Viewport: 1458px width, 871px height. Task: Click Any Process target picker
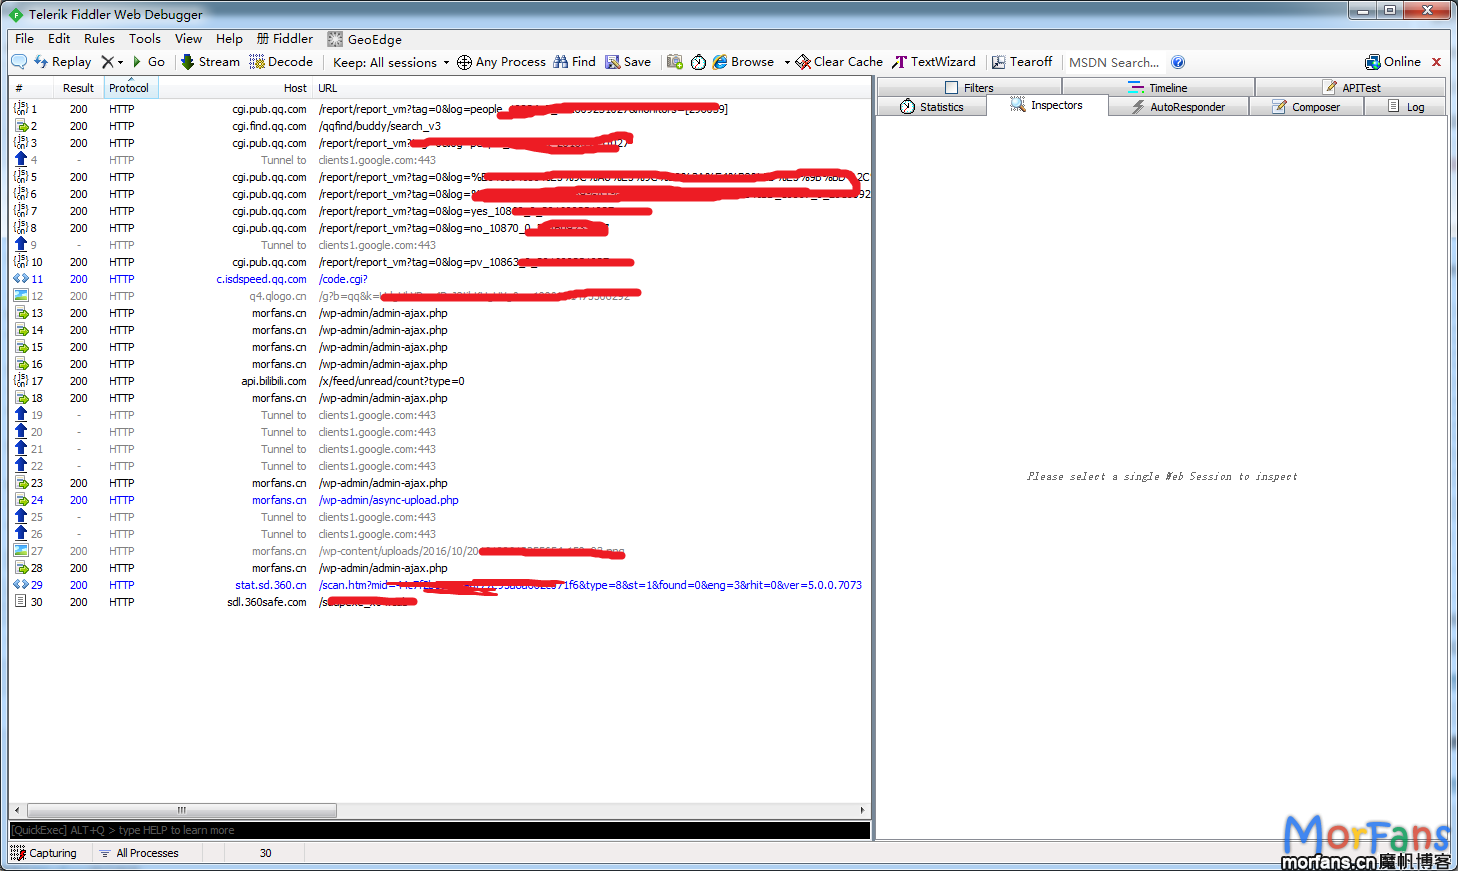501,62
